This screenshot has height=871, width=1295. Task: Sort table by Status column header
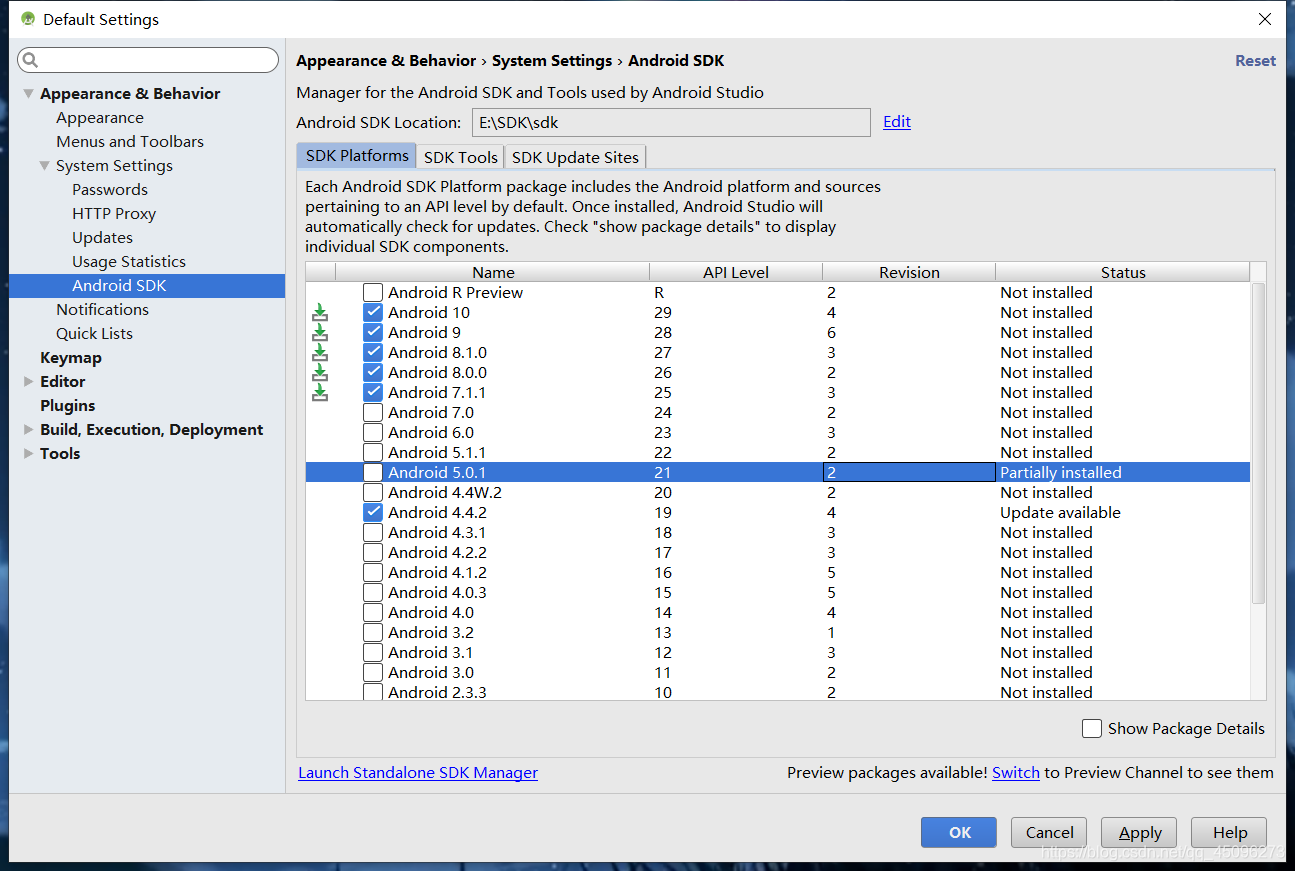[x=1123, y=272]
